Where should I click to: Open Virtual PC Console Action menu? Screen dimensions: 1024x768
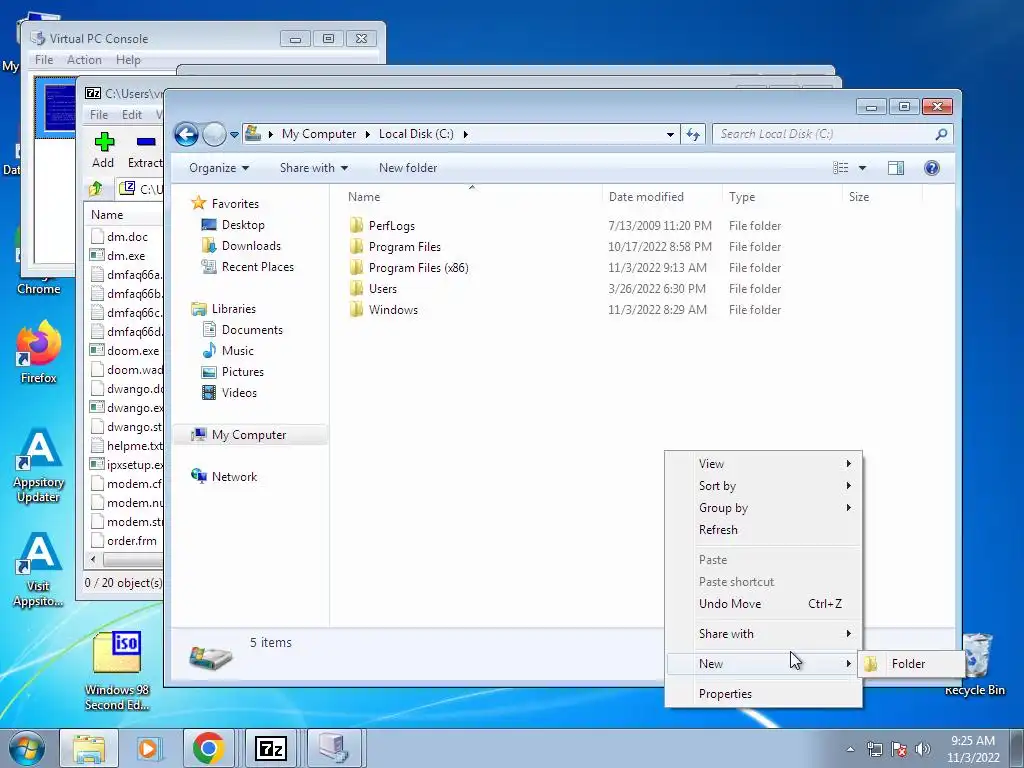[84, 60]
